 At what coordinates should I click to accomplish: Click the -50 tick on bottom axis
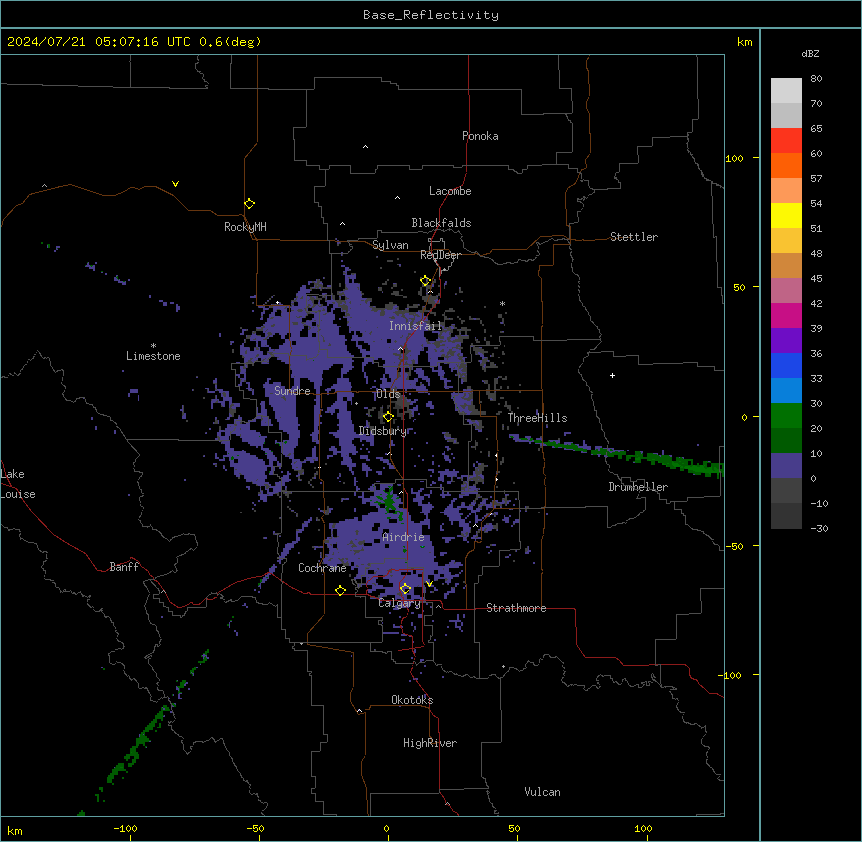[x=255, y=828]
